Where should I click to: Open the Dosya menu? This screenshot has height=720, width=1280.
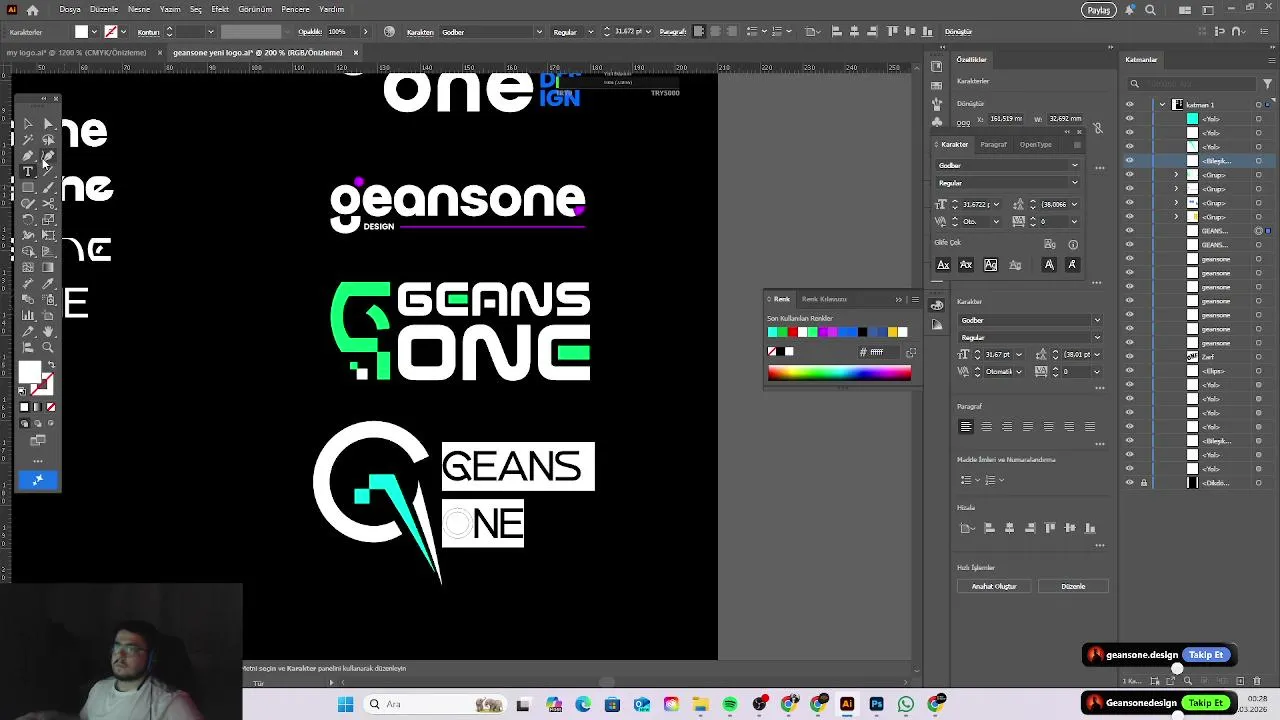[70, 9]
